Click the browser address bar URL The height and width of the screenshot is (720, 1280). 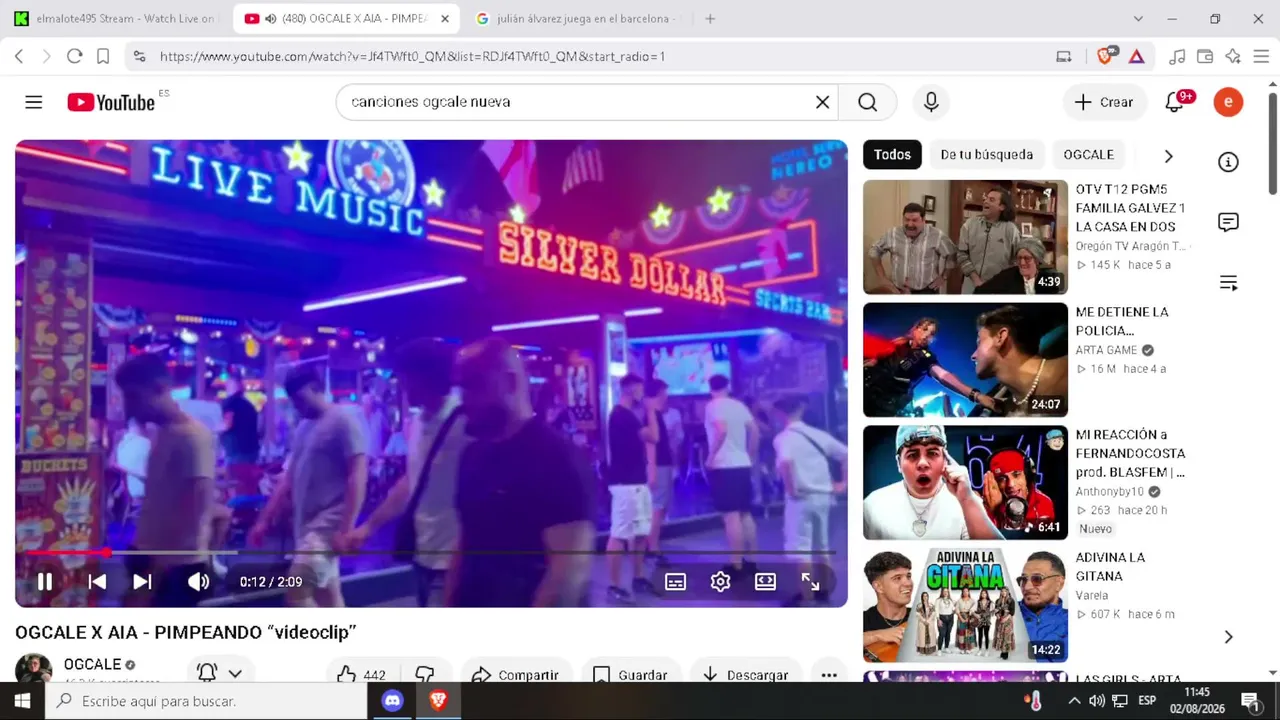coord(412,57)
